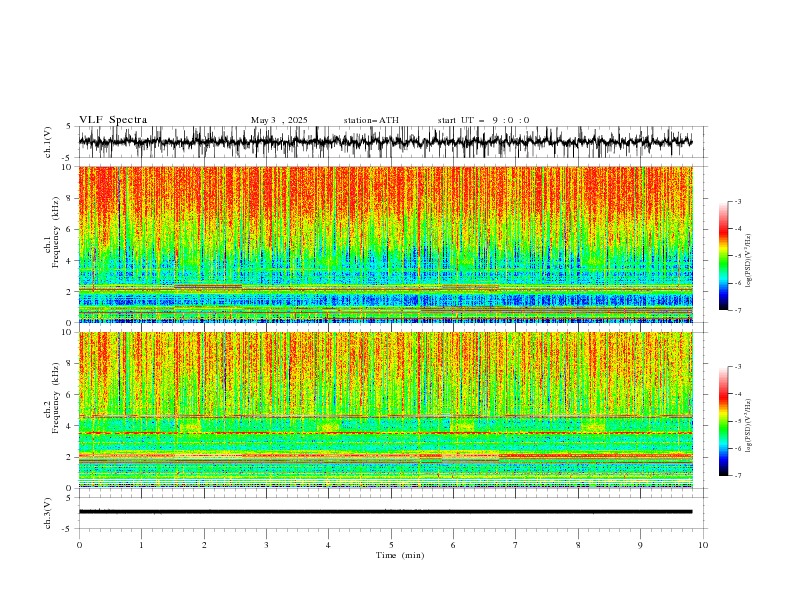Click the ch.2 colorbar "log(PSD)(V²/Hz)" label
Image resolution: width=792 pixels, height=612 pixels.
(x=749, y=426)
